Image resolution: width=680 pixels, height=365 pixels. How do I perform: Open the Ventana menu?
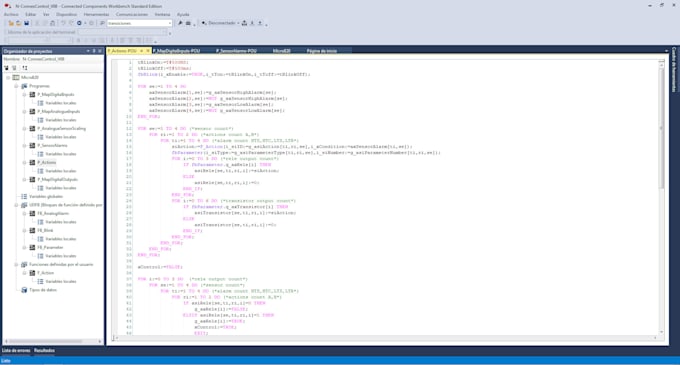162,14
